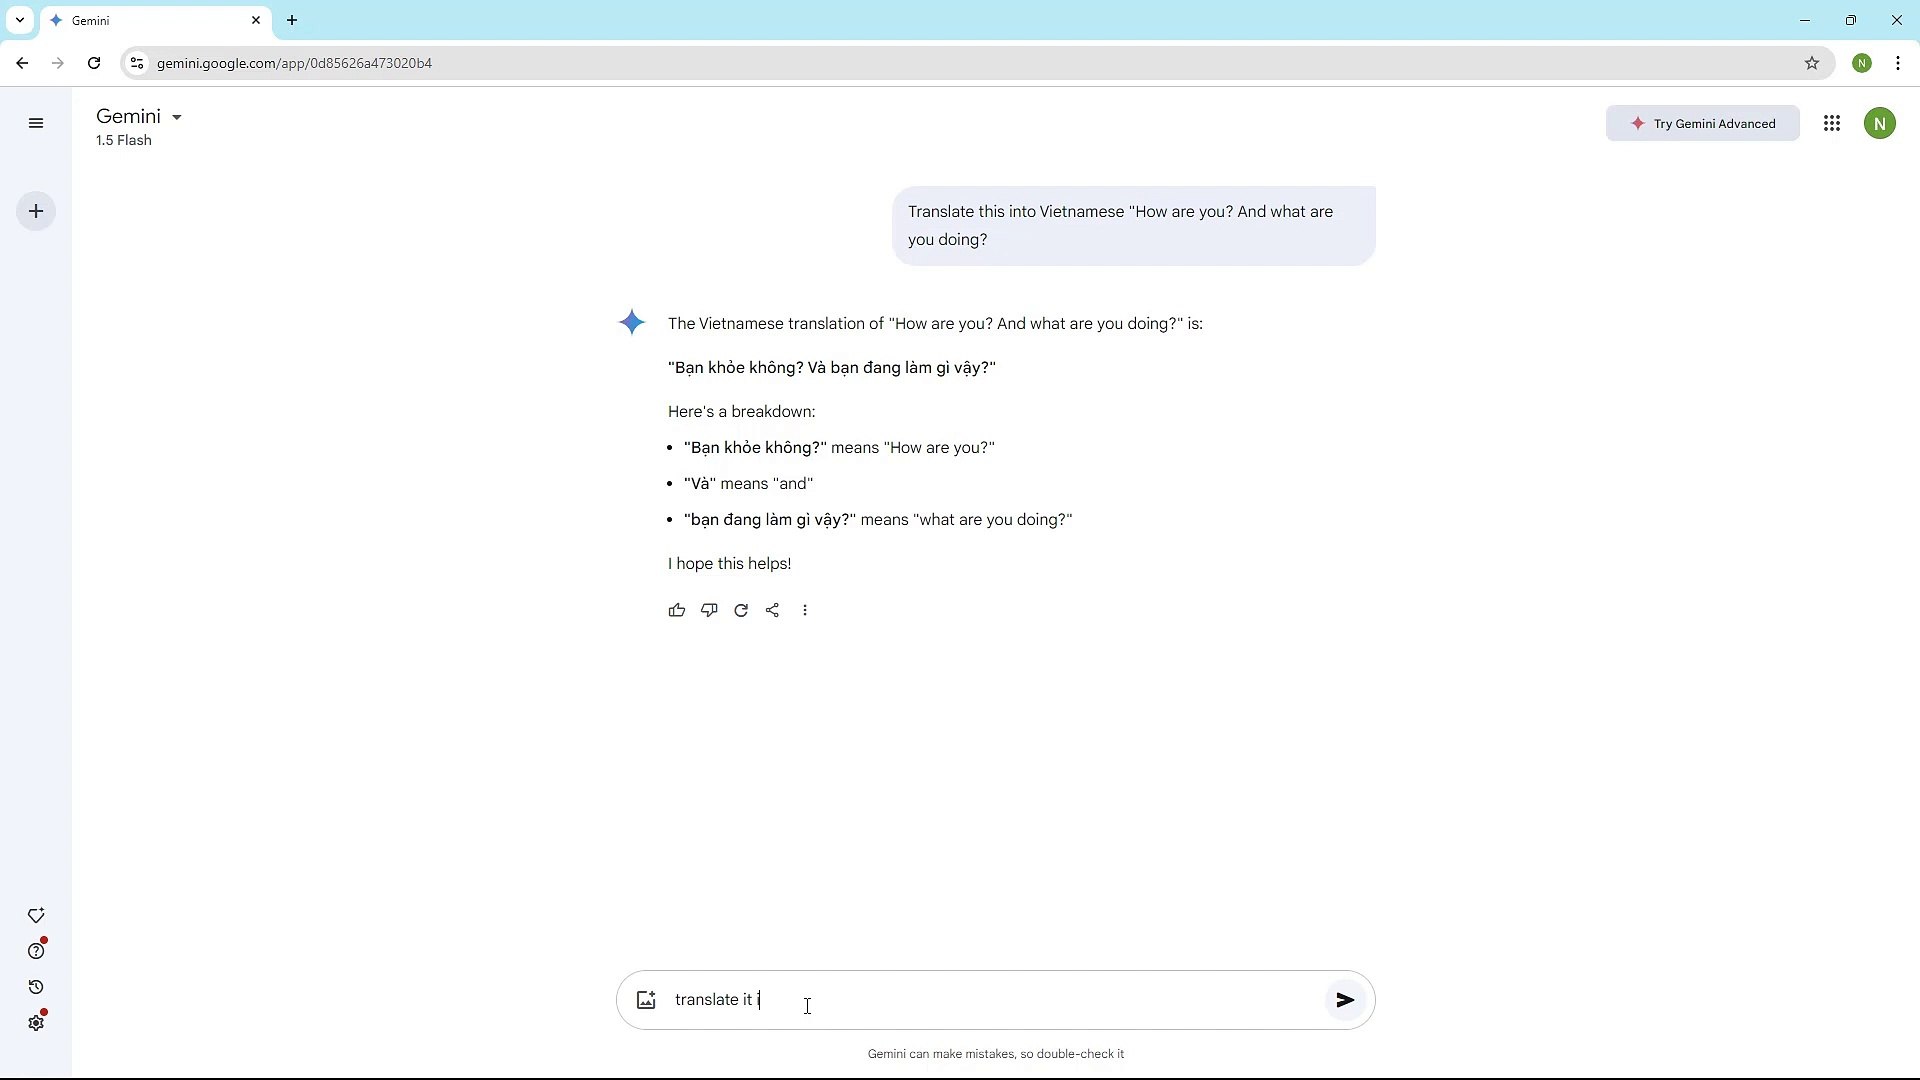Click Try Gemini Advanced button
This screenshot has height=1080, width=1920.
1702,124
